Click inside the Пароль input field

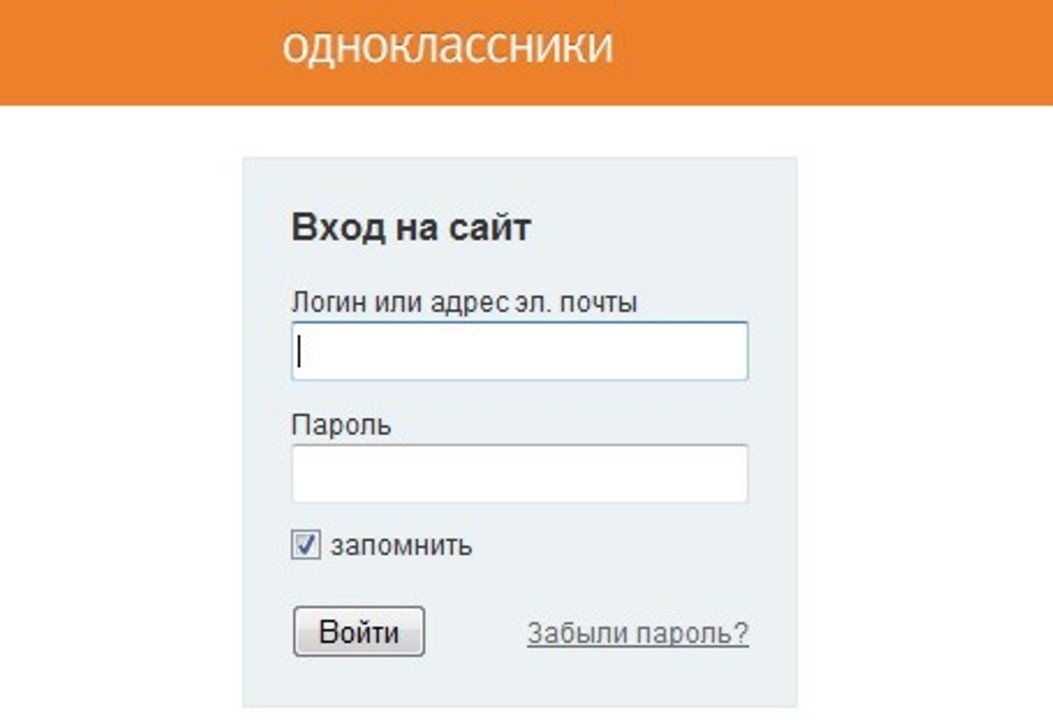(x=519, y=473)
